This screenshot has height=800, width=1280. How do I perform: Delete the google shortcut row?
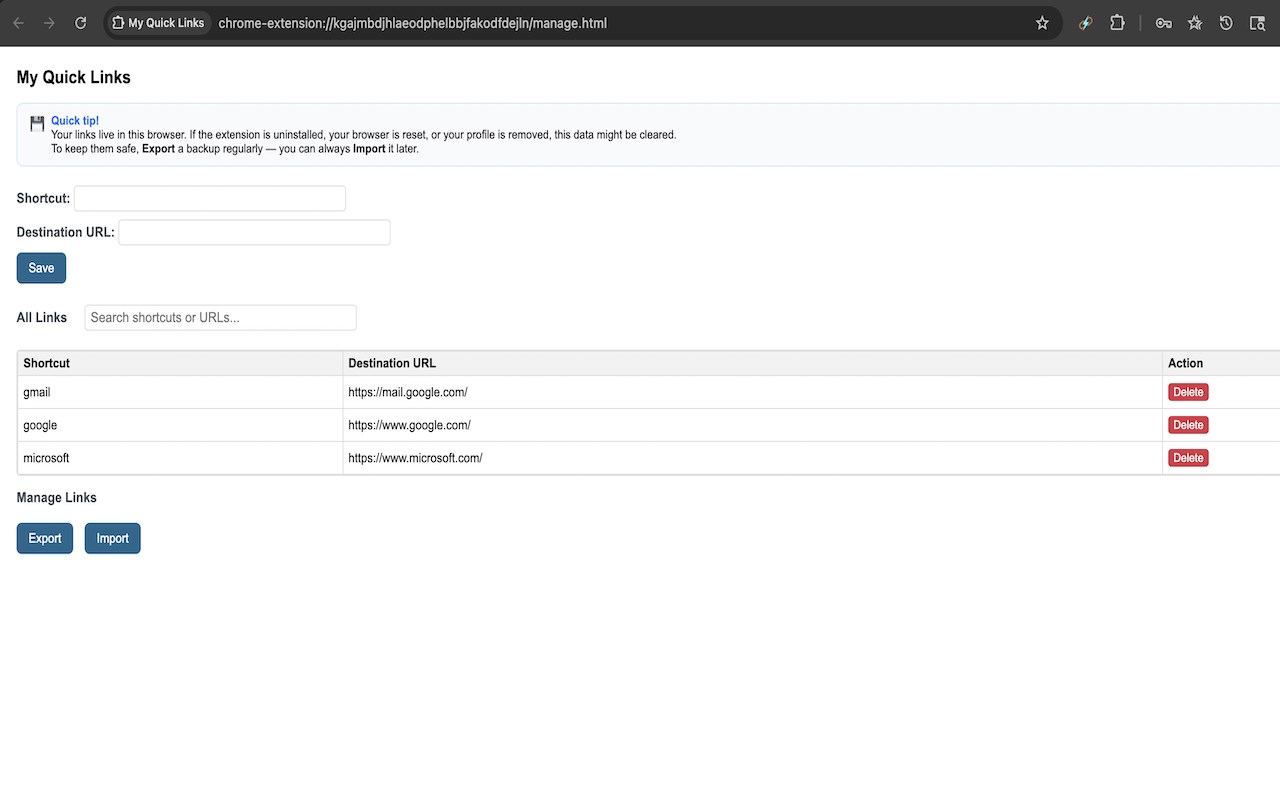click(1188, 425)
